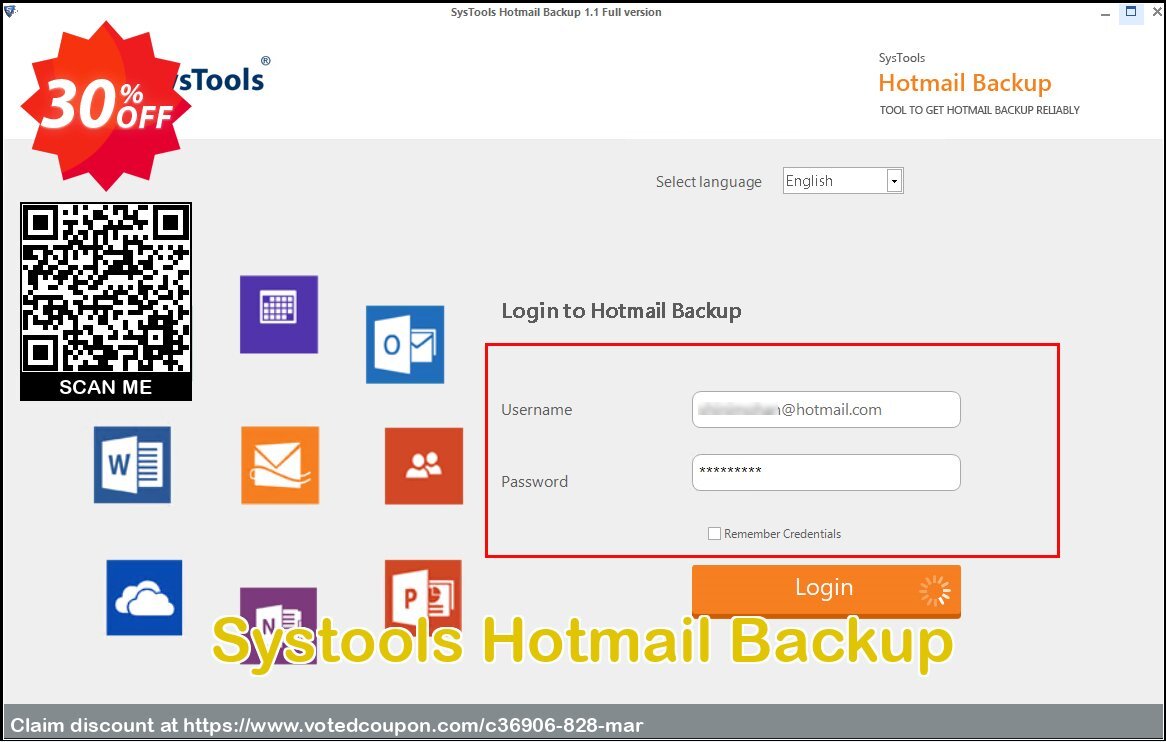Tick the Remember Credentials checkbox
1166x742 pixels.
click(x=714, y=533)
